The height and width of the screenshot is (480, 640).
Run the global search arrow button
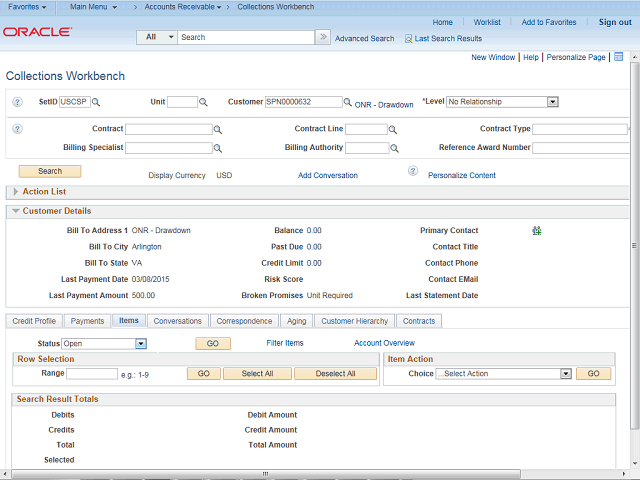[x=322, y=37]
